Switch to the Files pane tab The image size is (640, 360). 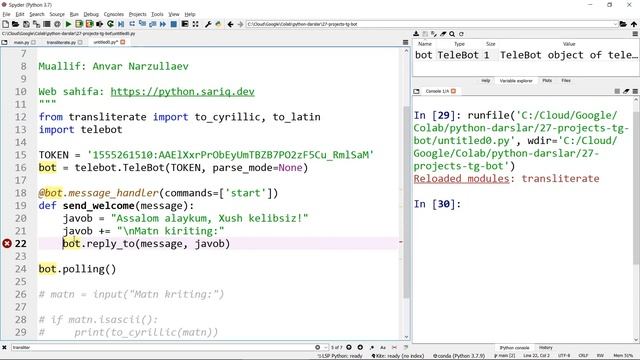566,81
